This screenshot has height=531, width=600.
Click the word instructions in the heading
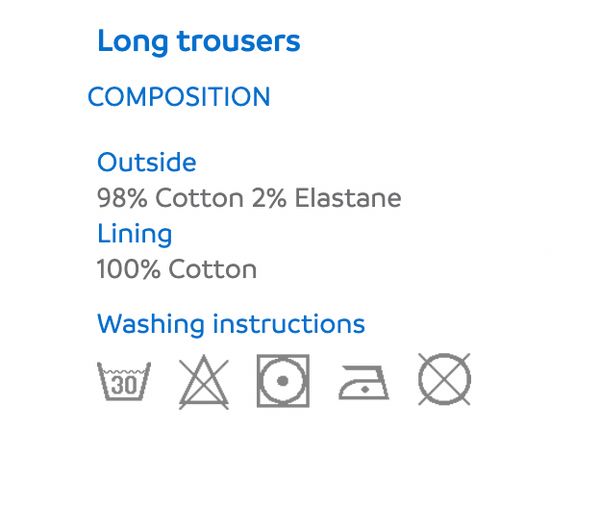click(x=289, y=324)
